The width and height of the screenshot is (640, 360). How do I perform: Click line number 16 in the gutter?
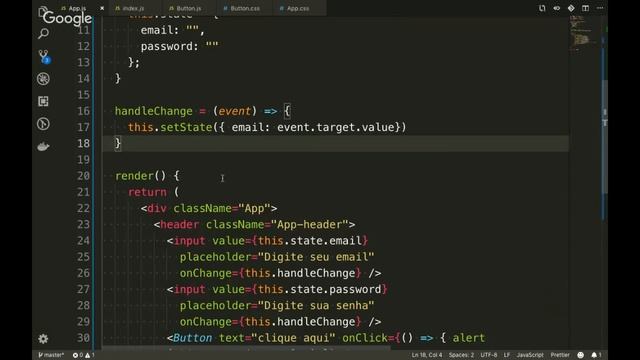pyautogui.click(x=83, y=111)
